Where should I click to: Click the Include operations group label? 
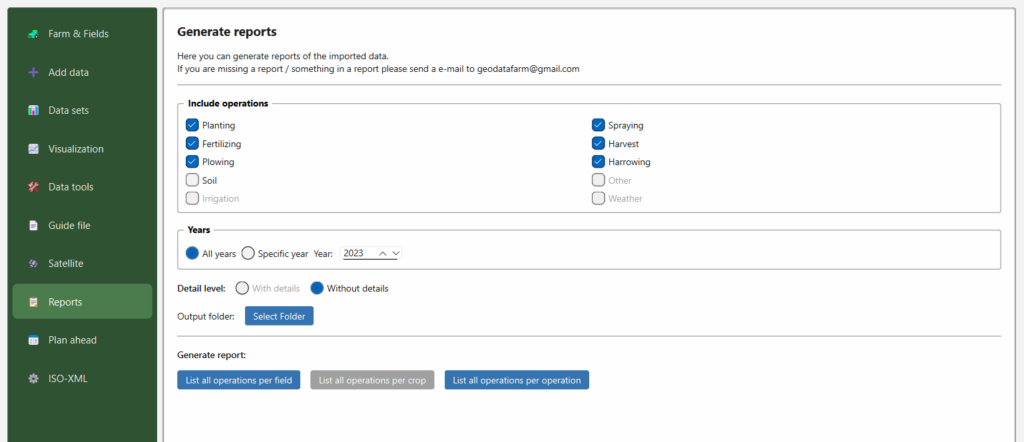click(228, 103)
